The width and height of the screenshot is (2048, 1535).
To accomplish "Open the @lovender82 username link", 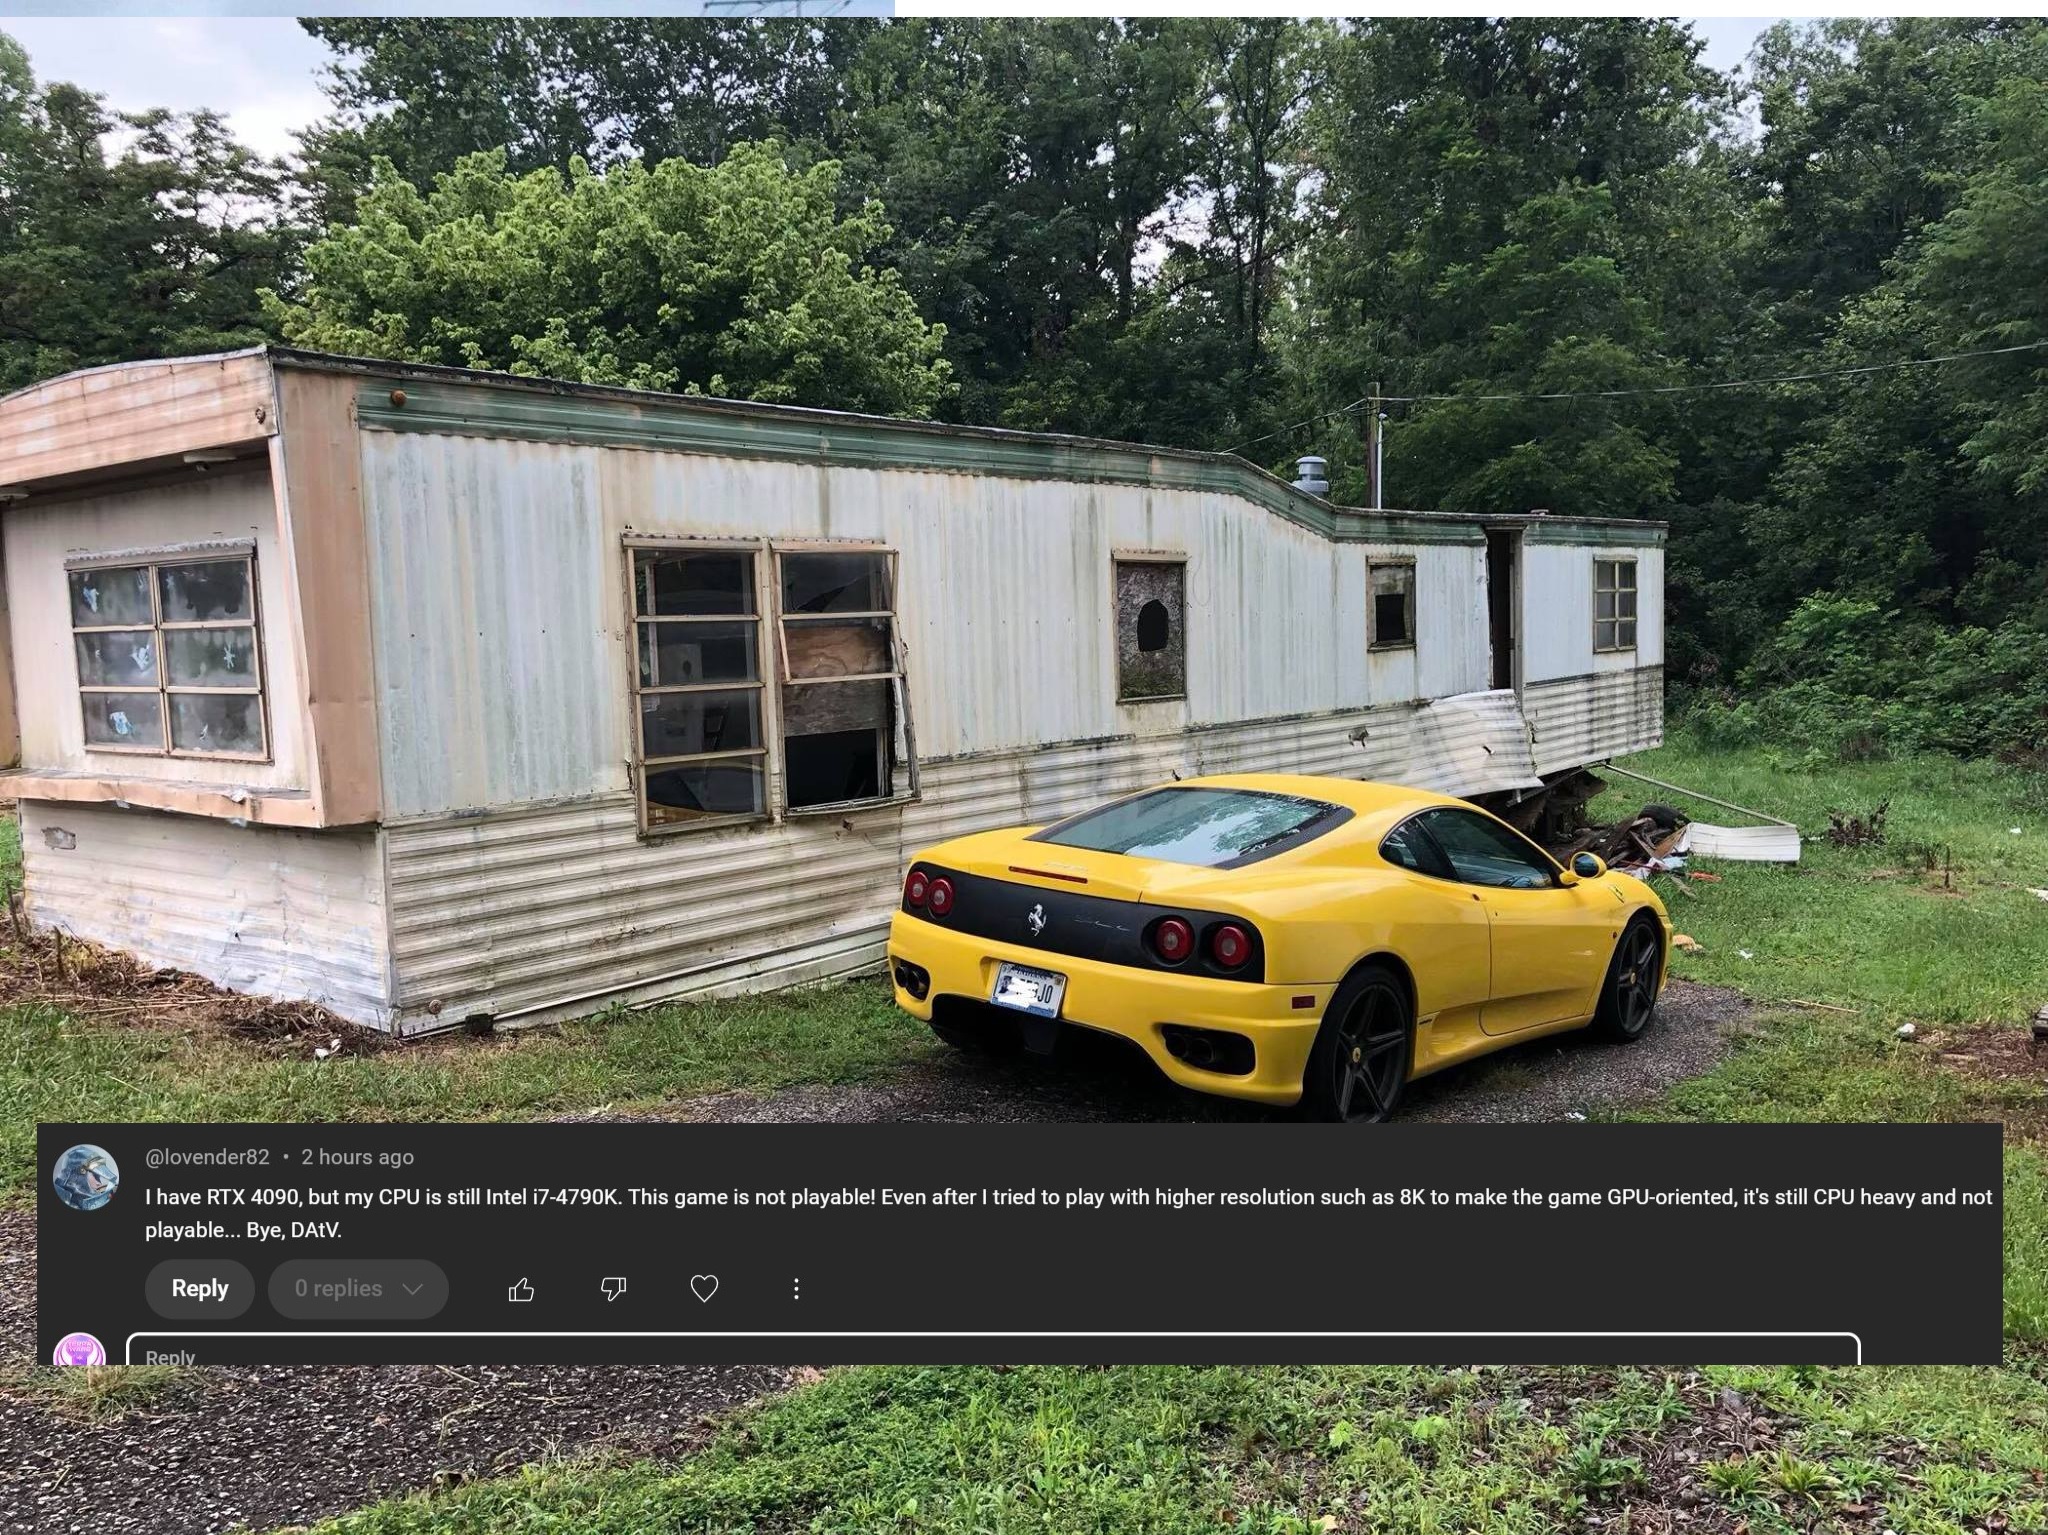I will 207,1157.
